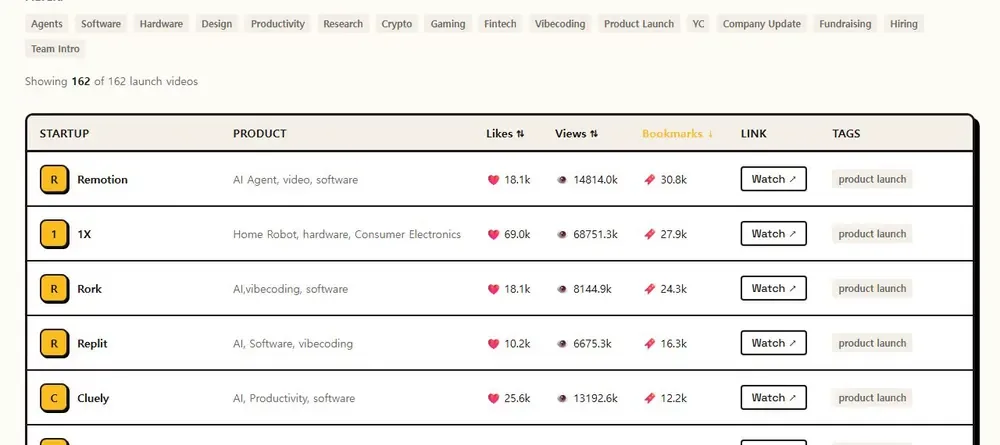Image resolution: width=1000 pixels, height=445 pixels.
Task: Click the Fundraising filter chip
Action: coord(845,24)
